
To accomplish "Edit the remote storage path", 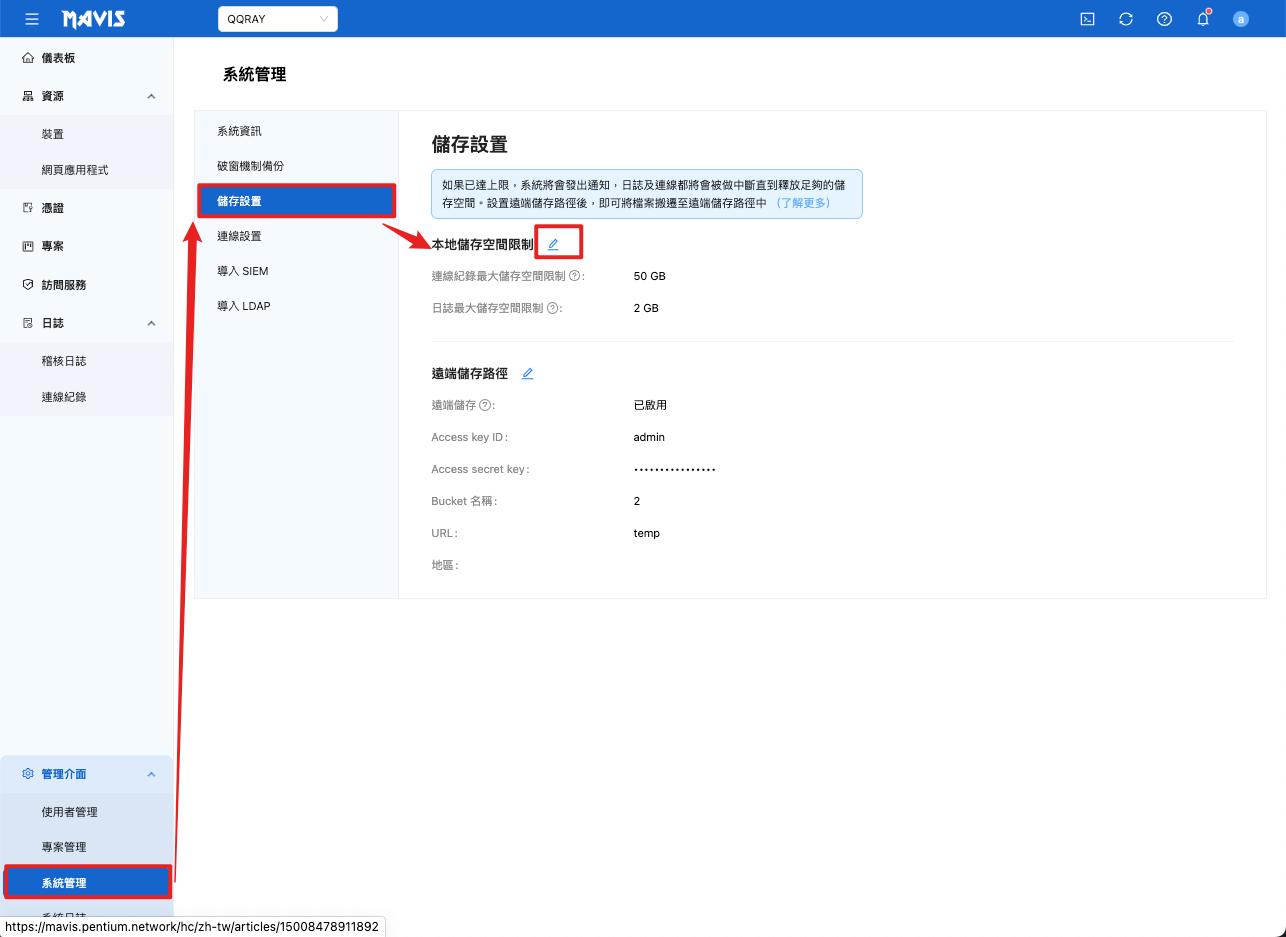I will pyautogui.click(x=528, y=373).
